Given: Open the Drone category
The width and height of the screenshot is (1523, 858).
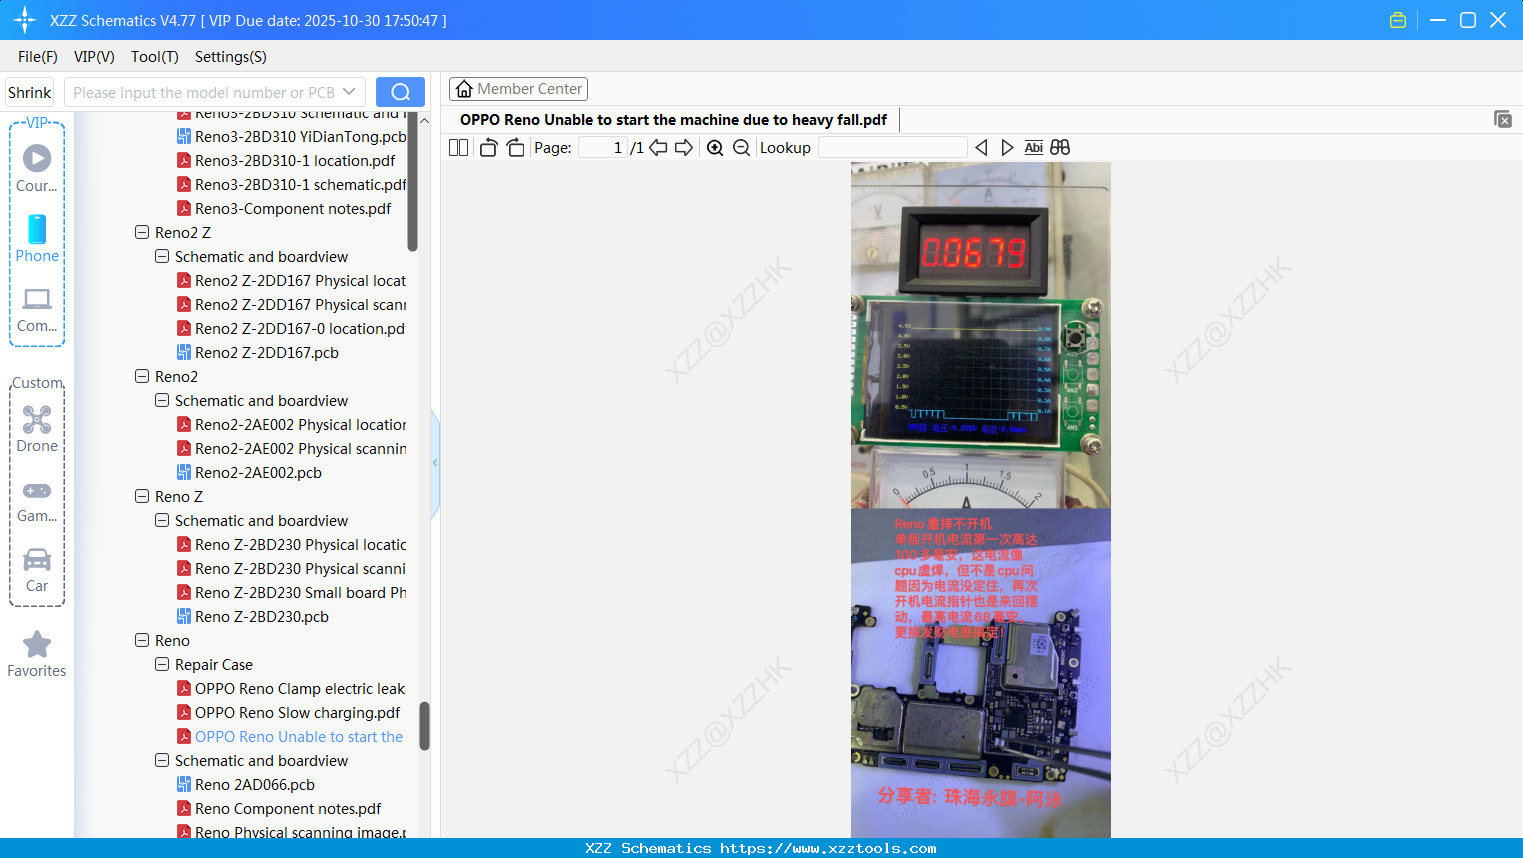Looking at the screenshot, I should pyautogui.click(x=37, y=429).
